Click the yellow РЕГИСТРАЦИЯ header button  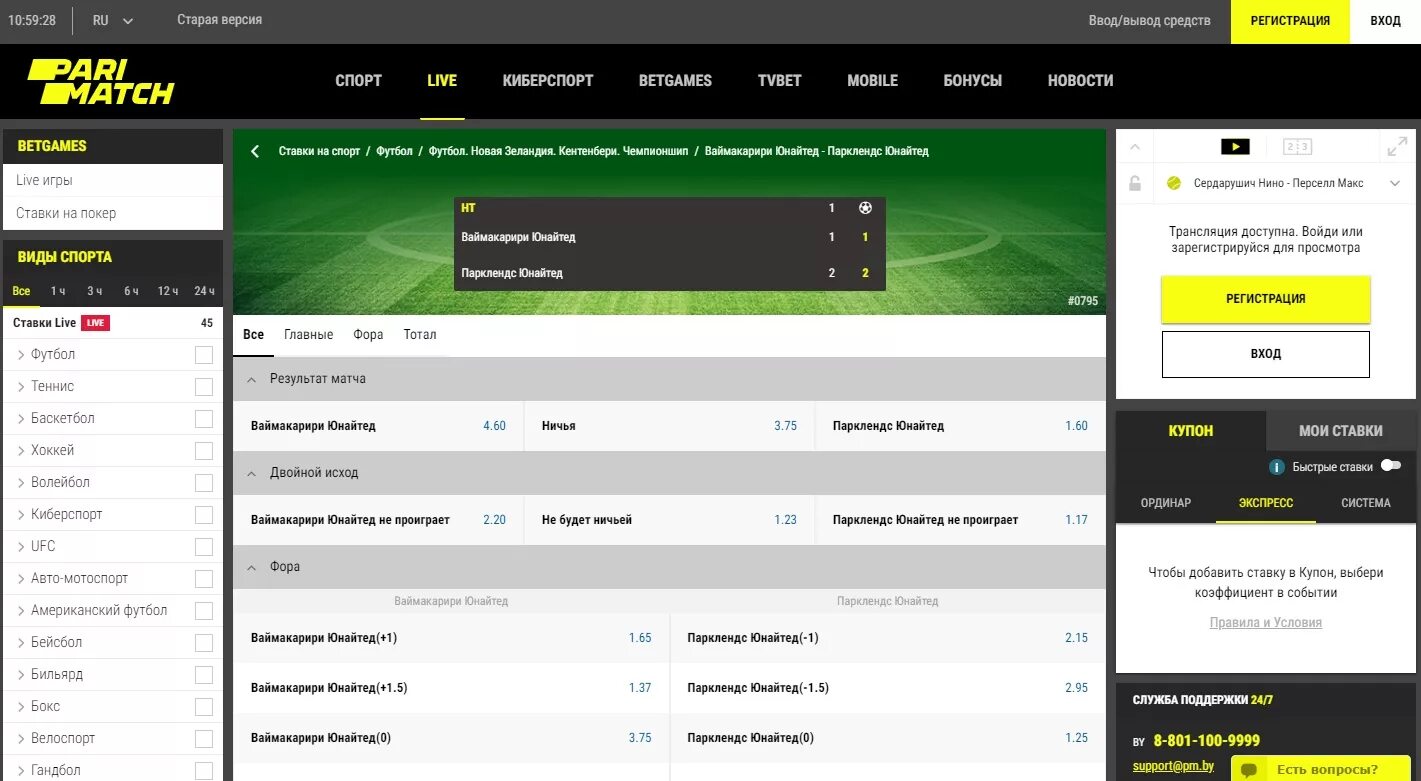[1290, 21]
